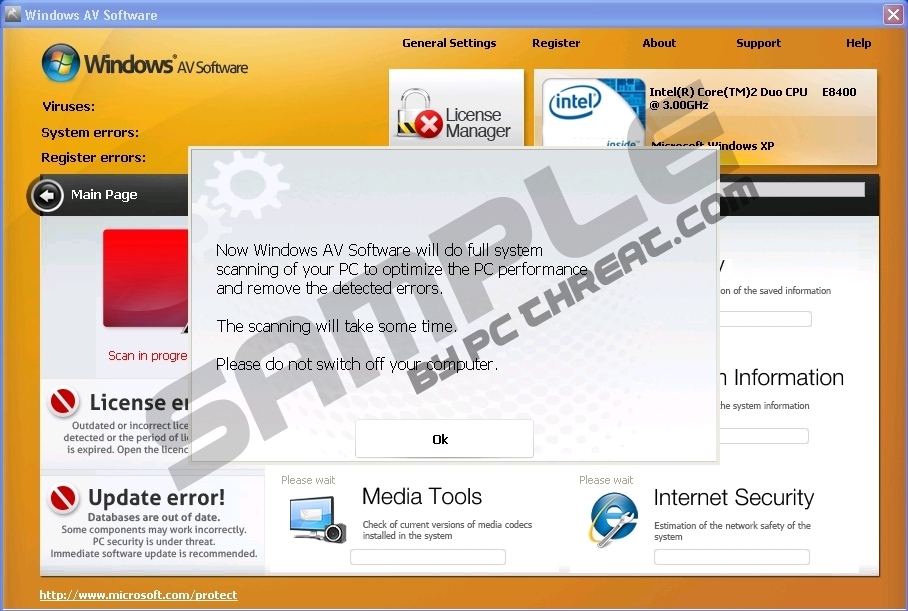Follow the microsoft.com/protect link
This screenshot has width=908, height=611.
pyautogui.click(x=138, y=595)
